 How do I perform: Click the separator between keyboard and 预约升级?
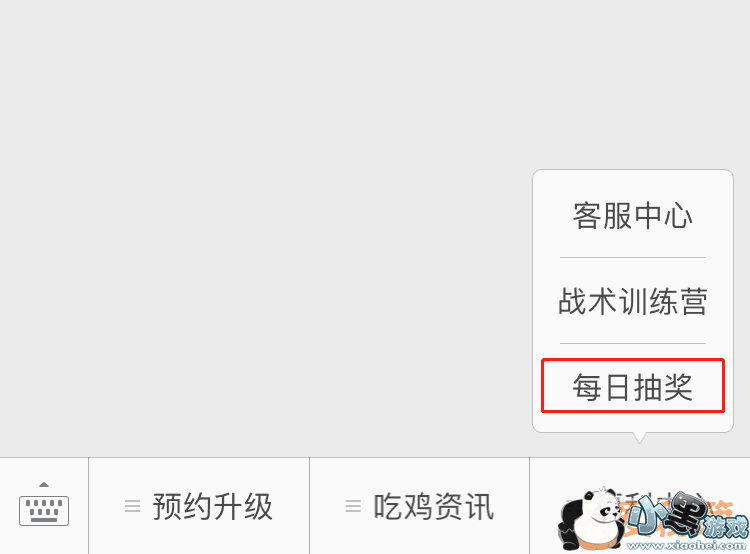coord(88,506)
